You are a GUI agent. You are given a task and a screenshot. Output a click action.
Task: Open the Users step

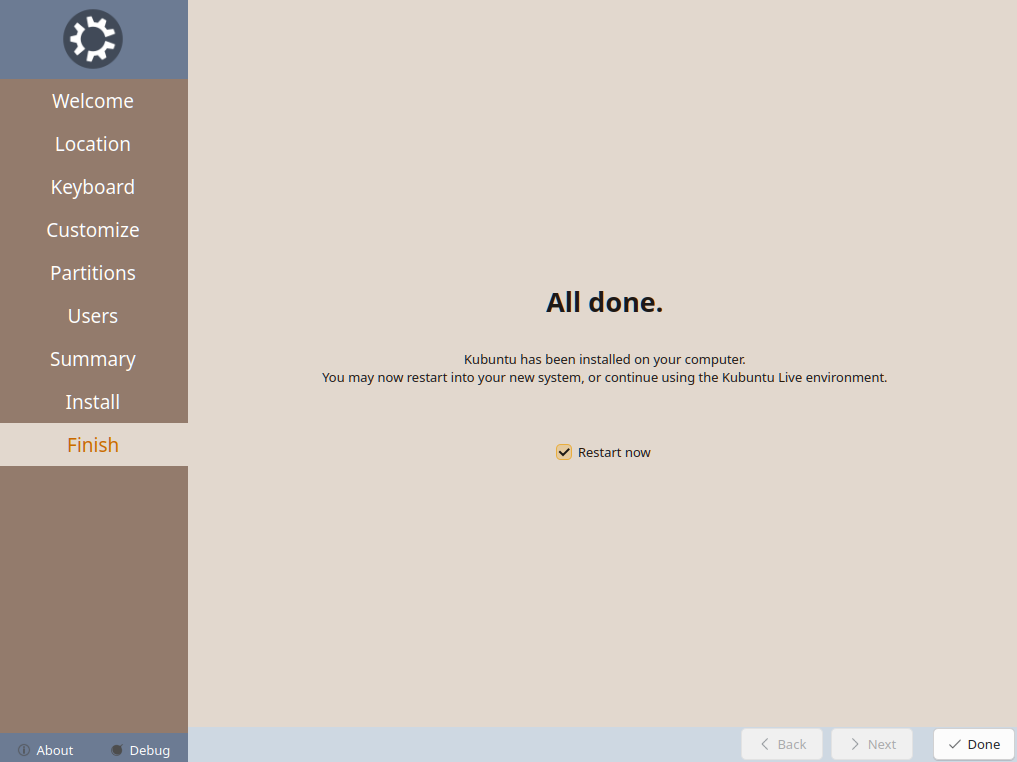coord(93,316)
